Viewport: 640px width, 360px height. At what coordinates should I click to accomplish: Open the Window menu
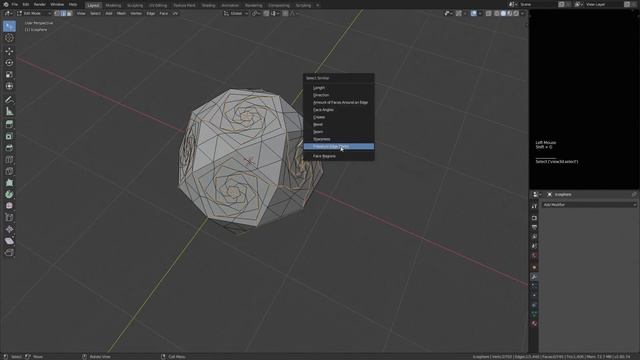point(57,4)
